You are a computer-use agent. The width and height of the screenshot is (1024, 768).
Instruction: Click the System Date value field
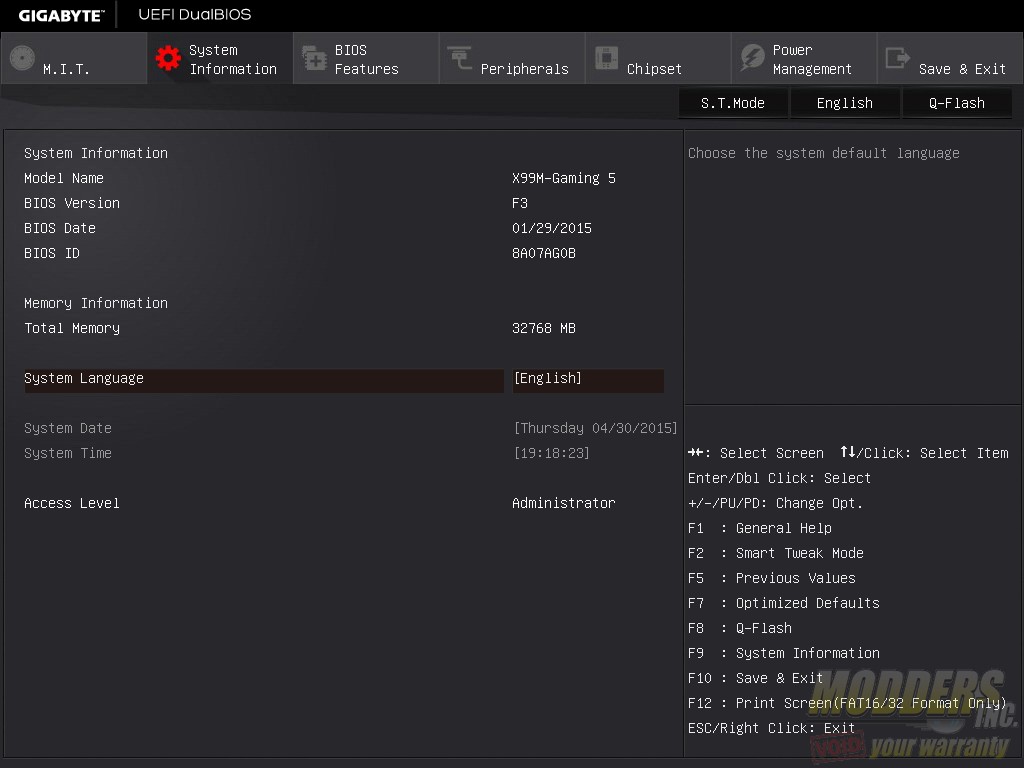[x=596, y=428]
